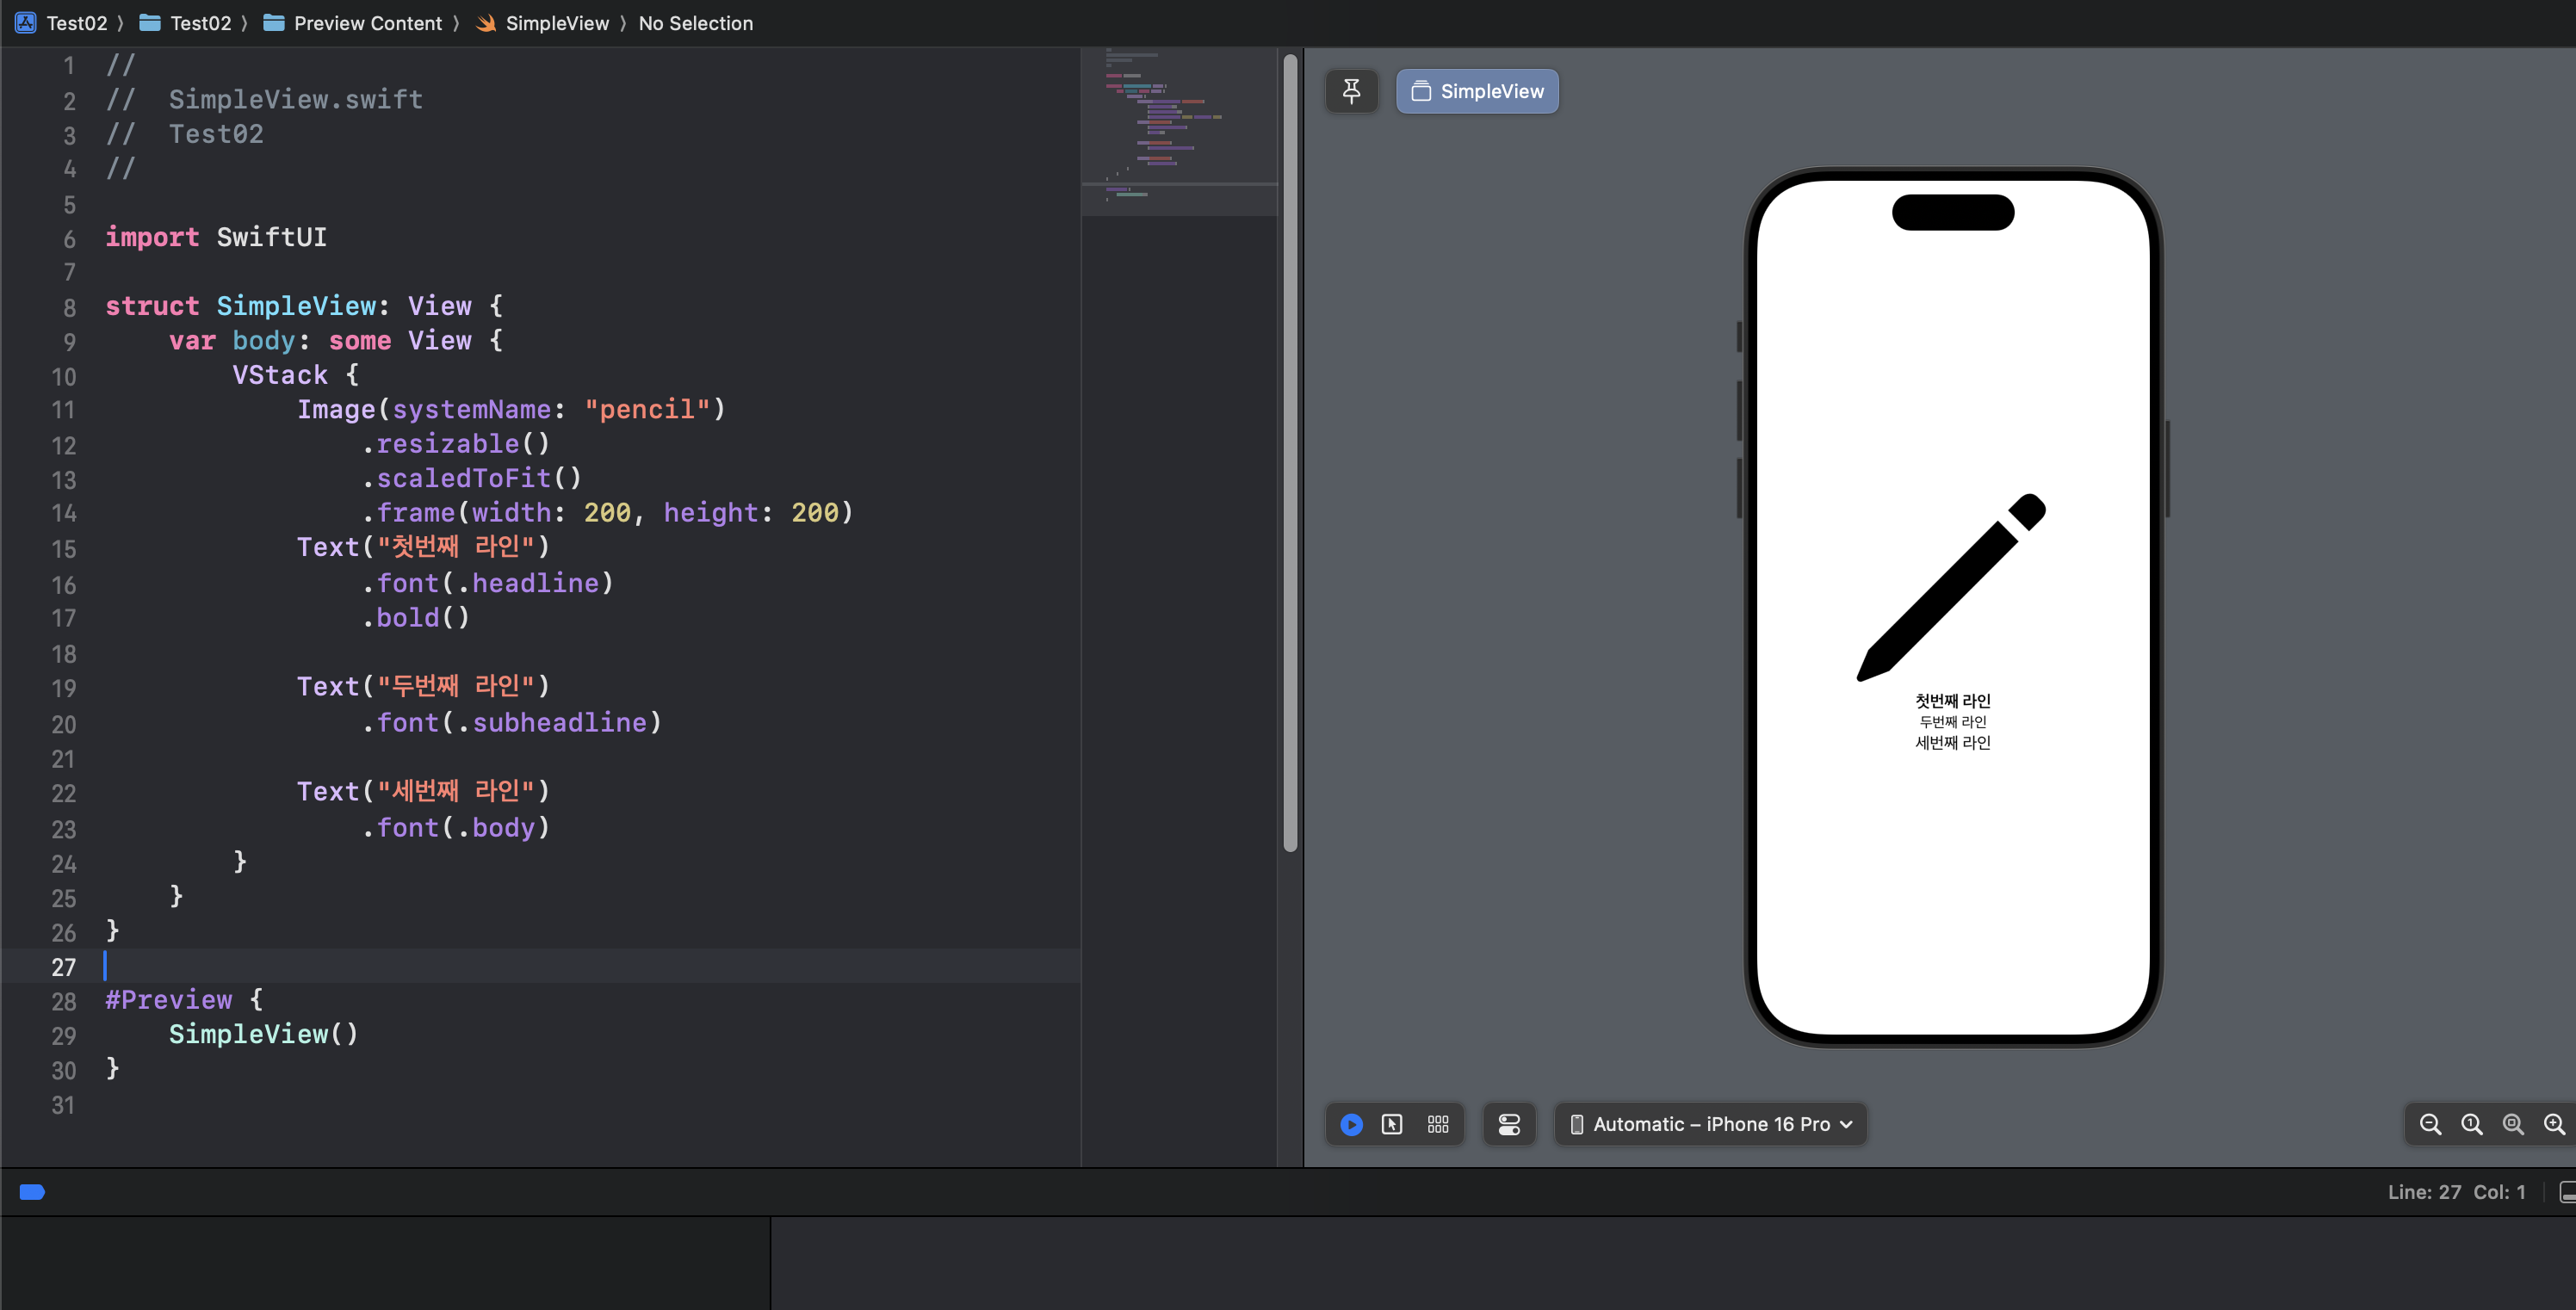Zoom in the preview canvas
2576x1310 pixels.
pyautogui.click(x=2553, y=1124)
